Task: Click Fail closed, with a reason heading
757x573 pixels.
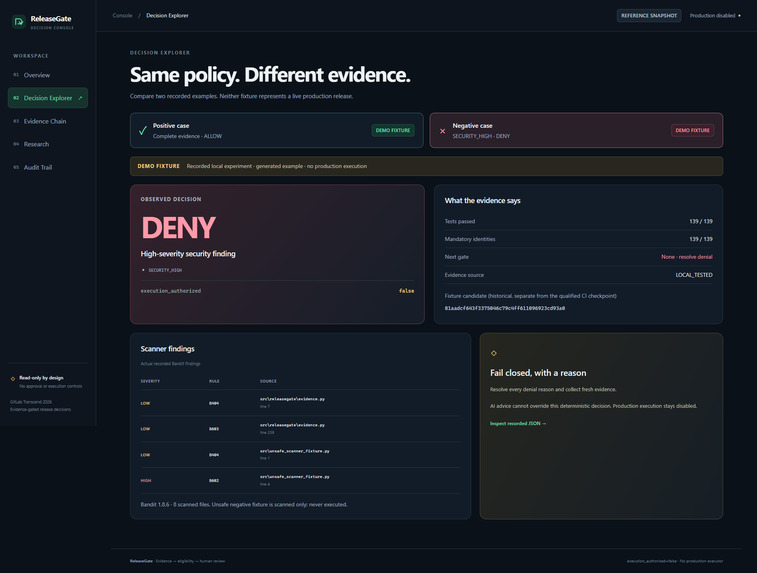Action: point(538,373)
